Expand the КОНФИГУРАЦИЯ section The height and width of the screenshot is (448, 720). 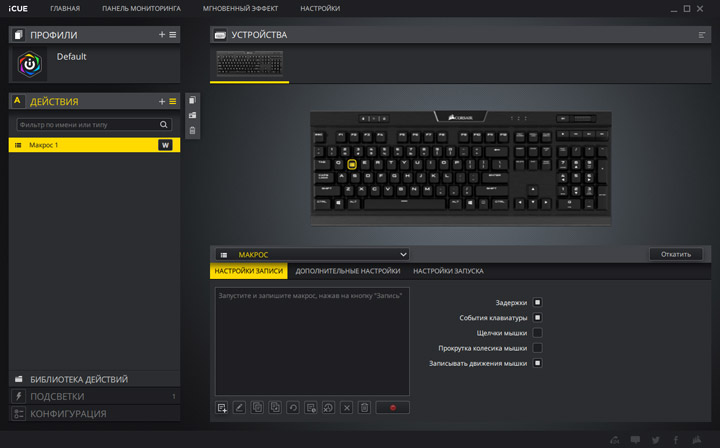94,414
